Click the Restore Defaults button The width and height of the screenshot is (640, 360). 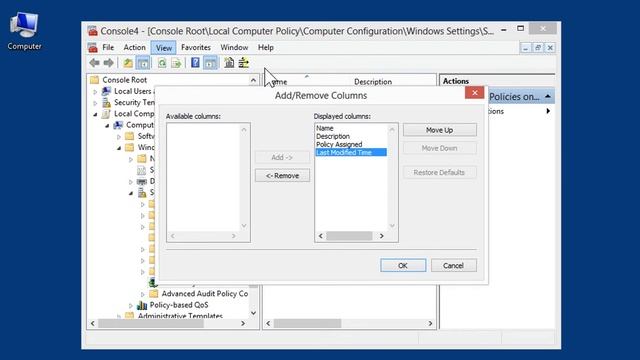pyautogui.click(x=440, y=172)
